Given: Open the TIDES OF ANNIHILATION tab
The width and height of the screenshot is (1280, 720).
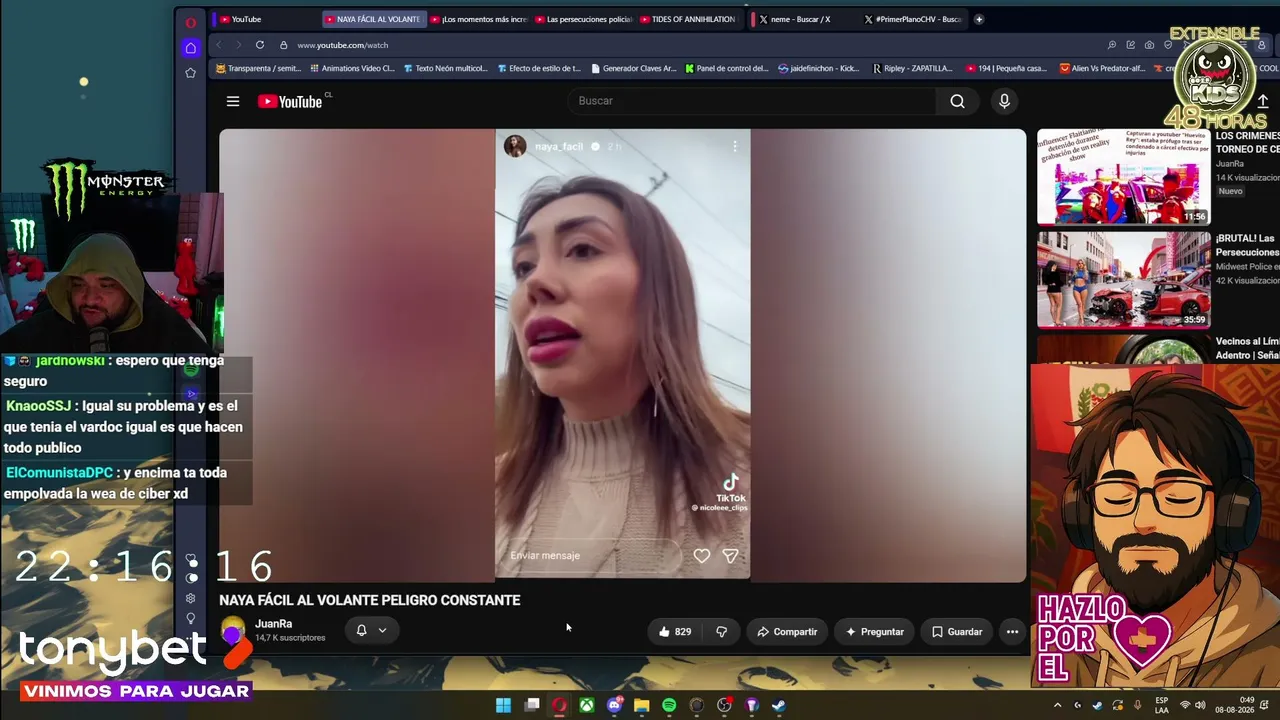Looking at the screenshot, I should pos(688,19).
